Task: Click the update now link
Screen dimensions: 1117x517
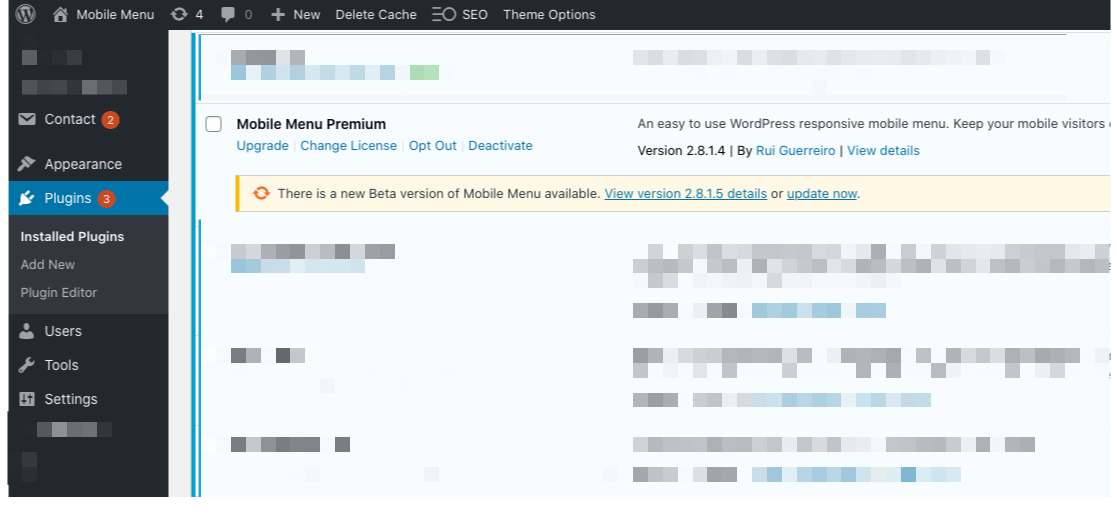Action: [x=821, y=194]
